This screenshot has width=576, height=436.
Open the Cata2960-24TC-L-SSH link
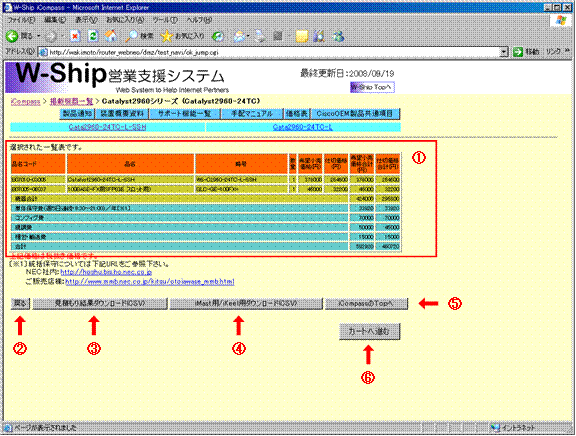click(107, 127)
